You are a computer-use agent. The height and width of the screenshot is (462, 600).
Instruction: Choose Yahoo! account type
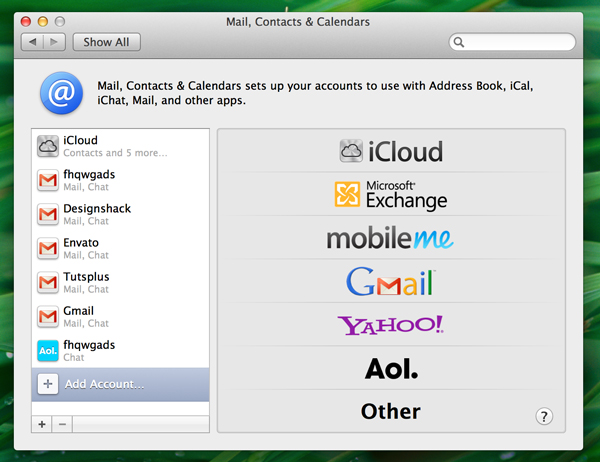(391, 325)
